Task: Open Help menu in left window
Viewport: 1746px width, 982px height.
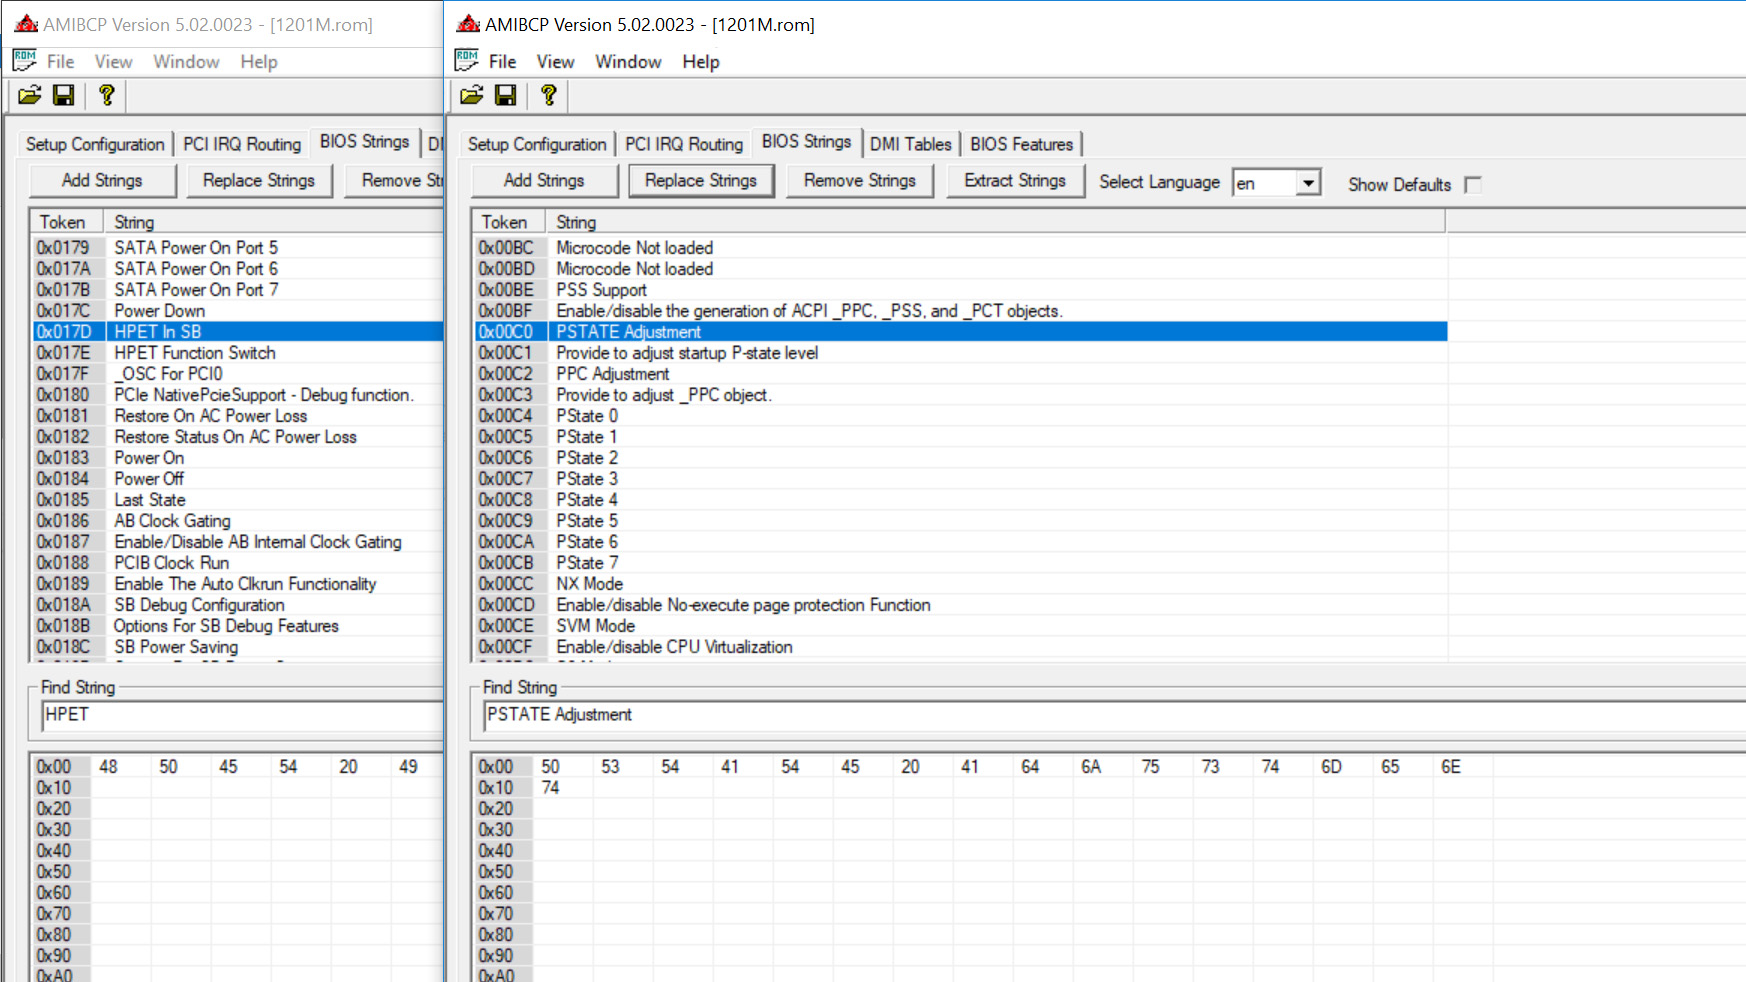Action: (x=259, y=62)
